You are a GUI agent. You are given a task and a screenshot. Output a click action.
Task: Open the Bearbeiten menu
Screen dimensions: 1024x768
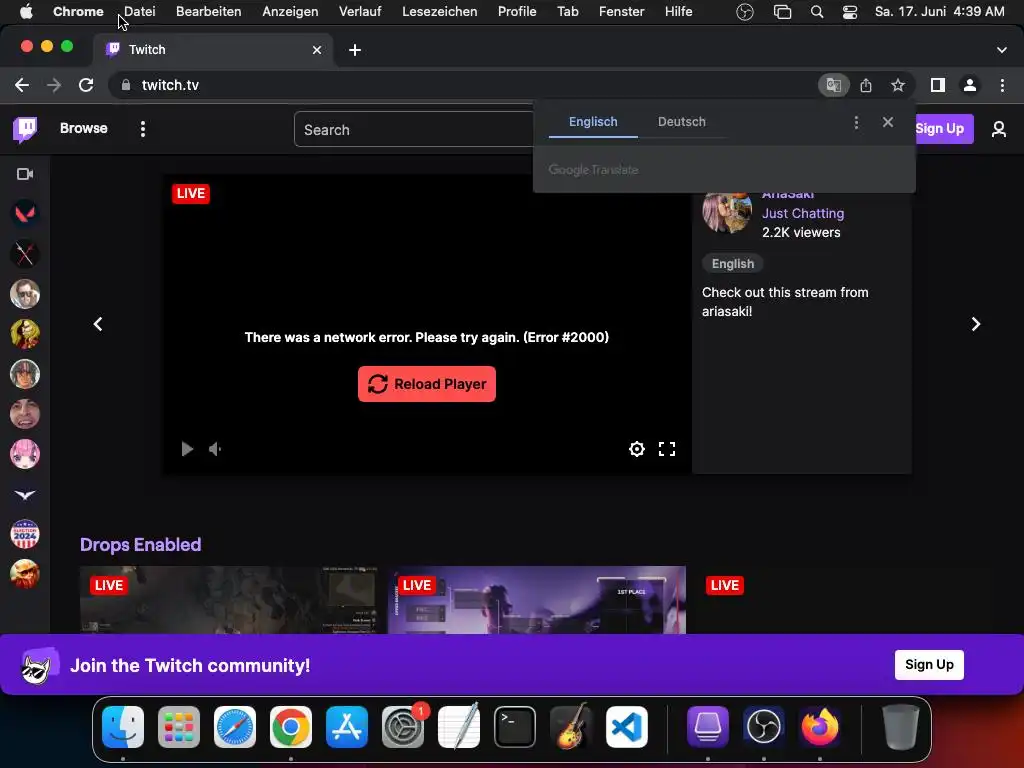208,12
